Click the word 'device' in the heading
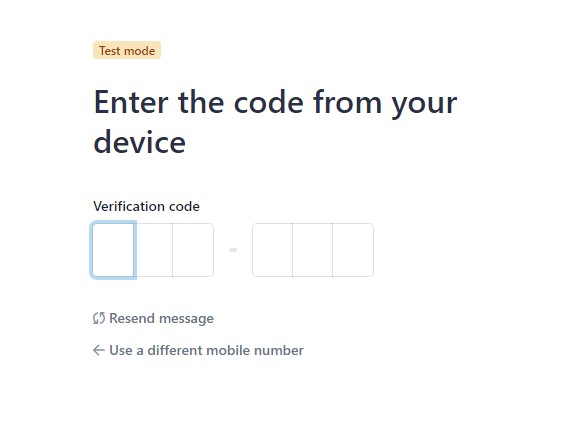 pyautogui.click(x=139, y=142)
